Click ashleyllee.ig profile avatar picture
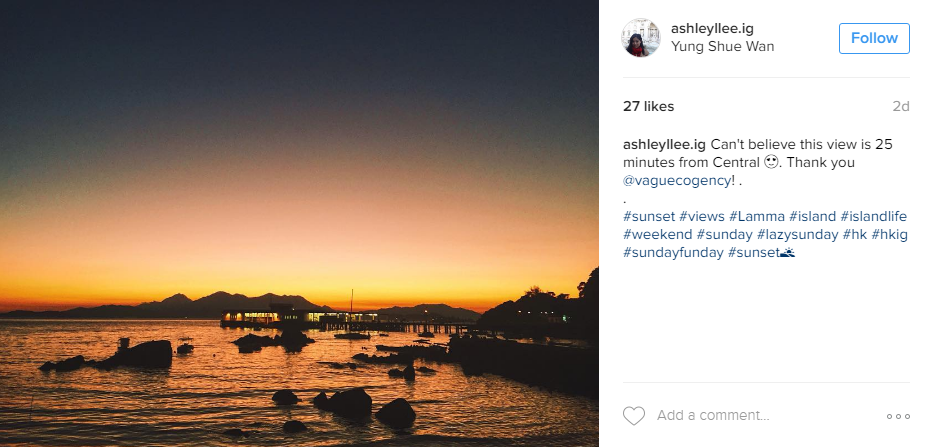Screen dimensions: 933x447 640,38
